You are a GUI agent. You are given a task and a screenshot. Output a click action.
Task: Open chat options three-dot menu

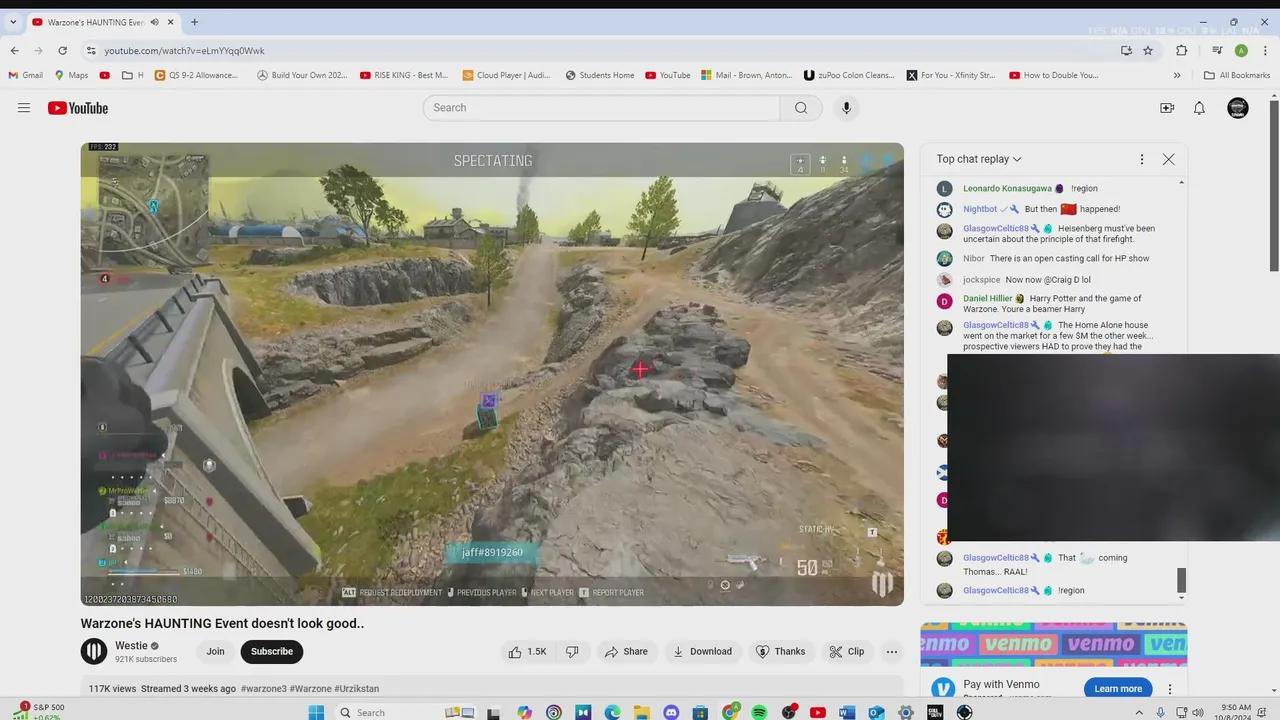(x=1142, y=159)
